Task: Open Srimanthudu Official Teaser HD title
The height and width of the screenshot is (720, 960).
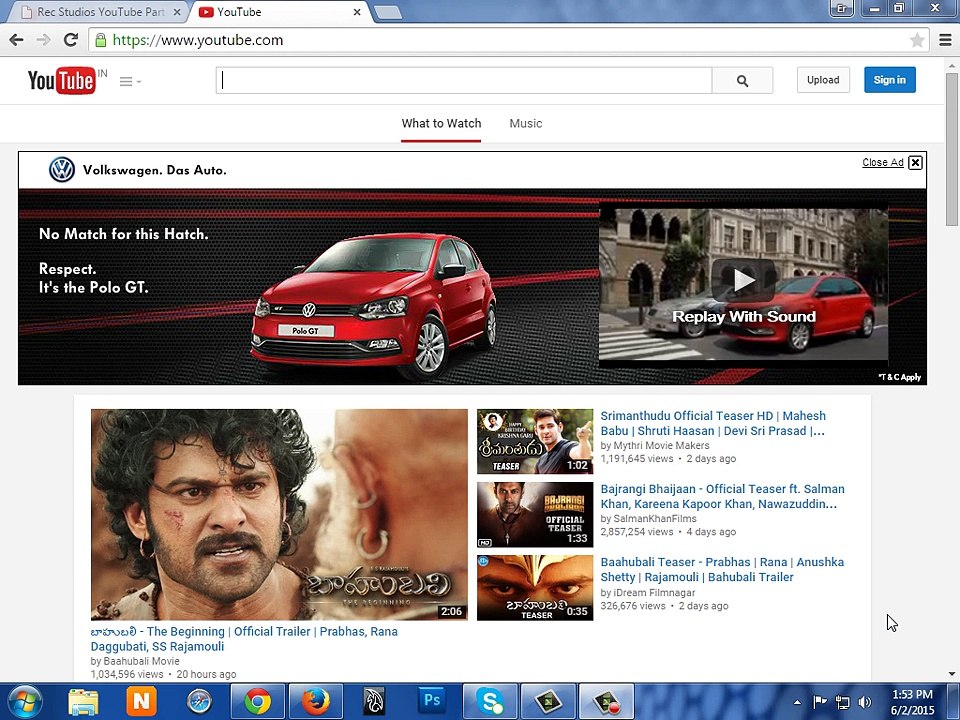Action: (713, 423)
